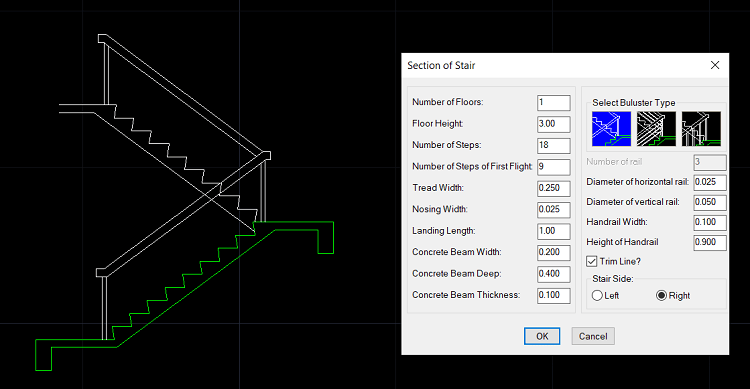
Task: Edit the Diameter of horizontal rail field
Action: pos(710,182)
